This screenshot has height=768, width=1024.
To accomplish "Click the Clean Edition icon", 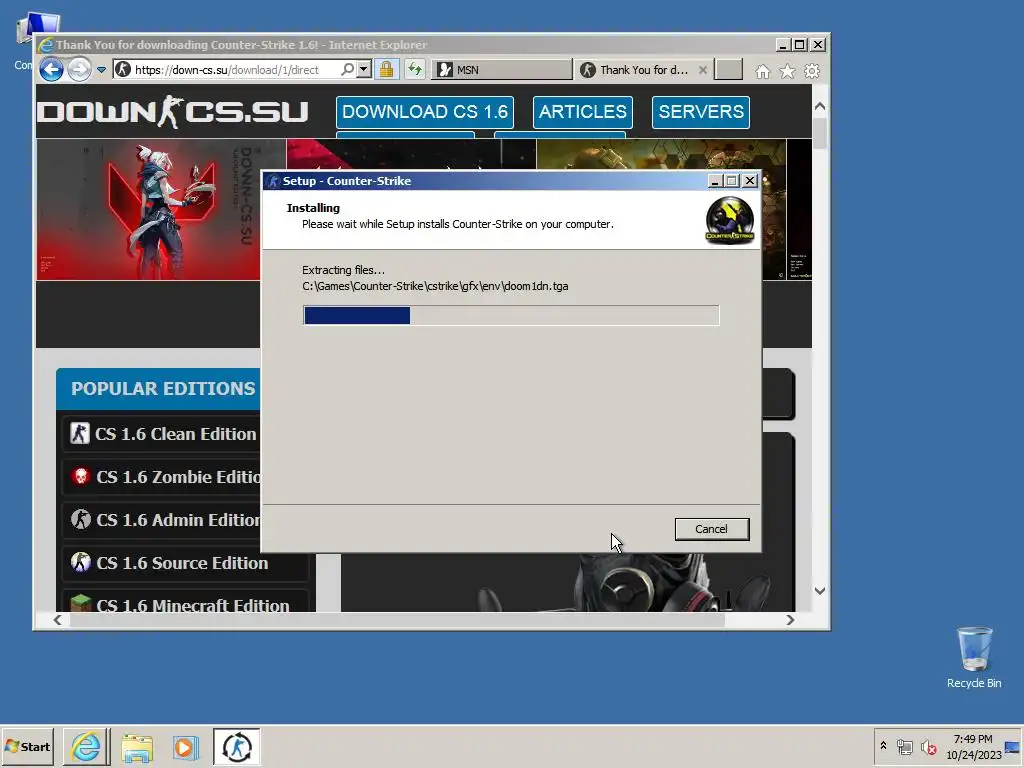I will click(80, 433).
